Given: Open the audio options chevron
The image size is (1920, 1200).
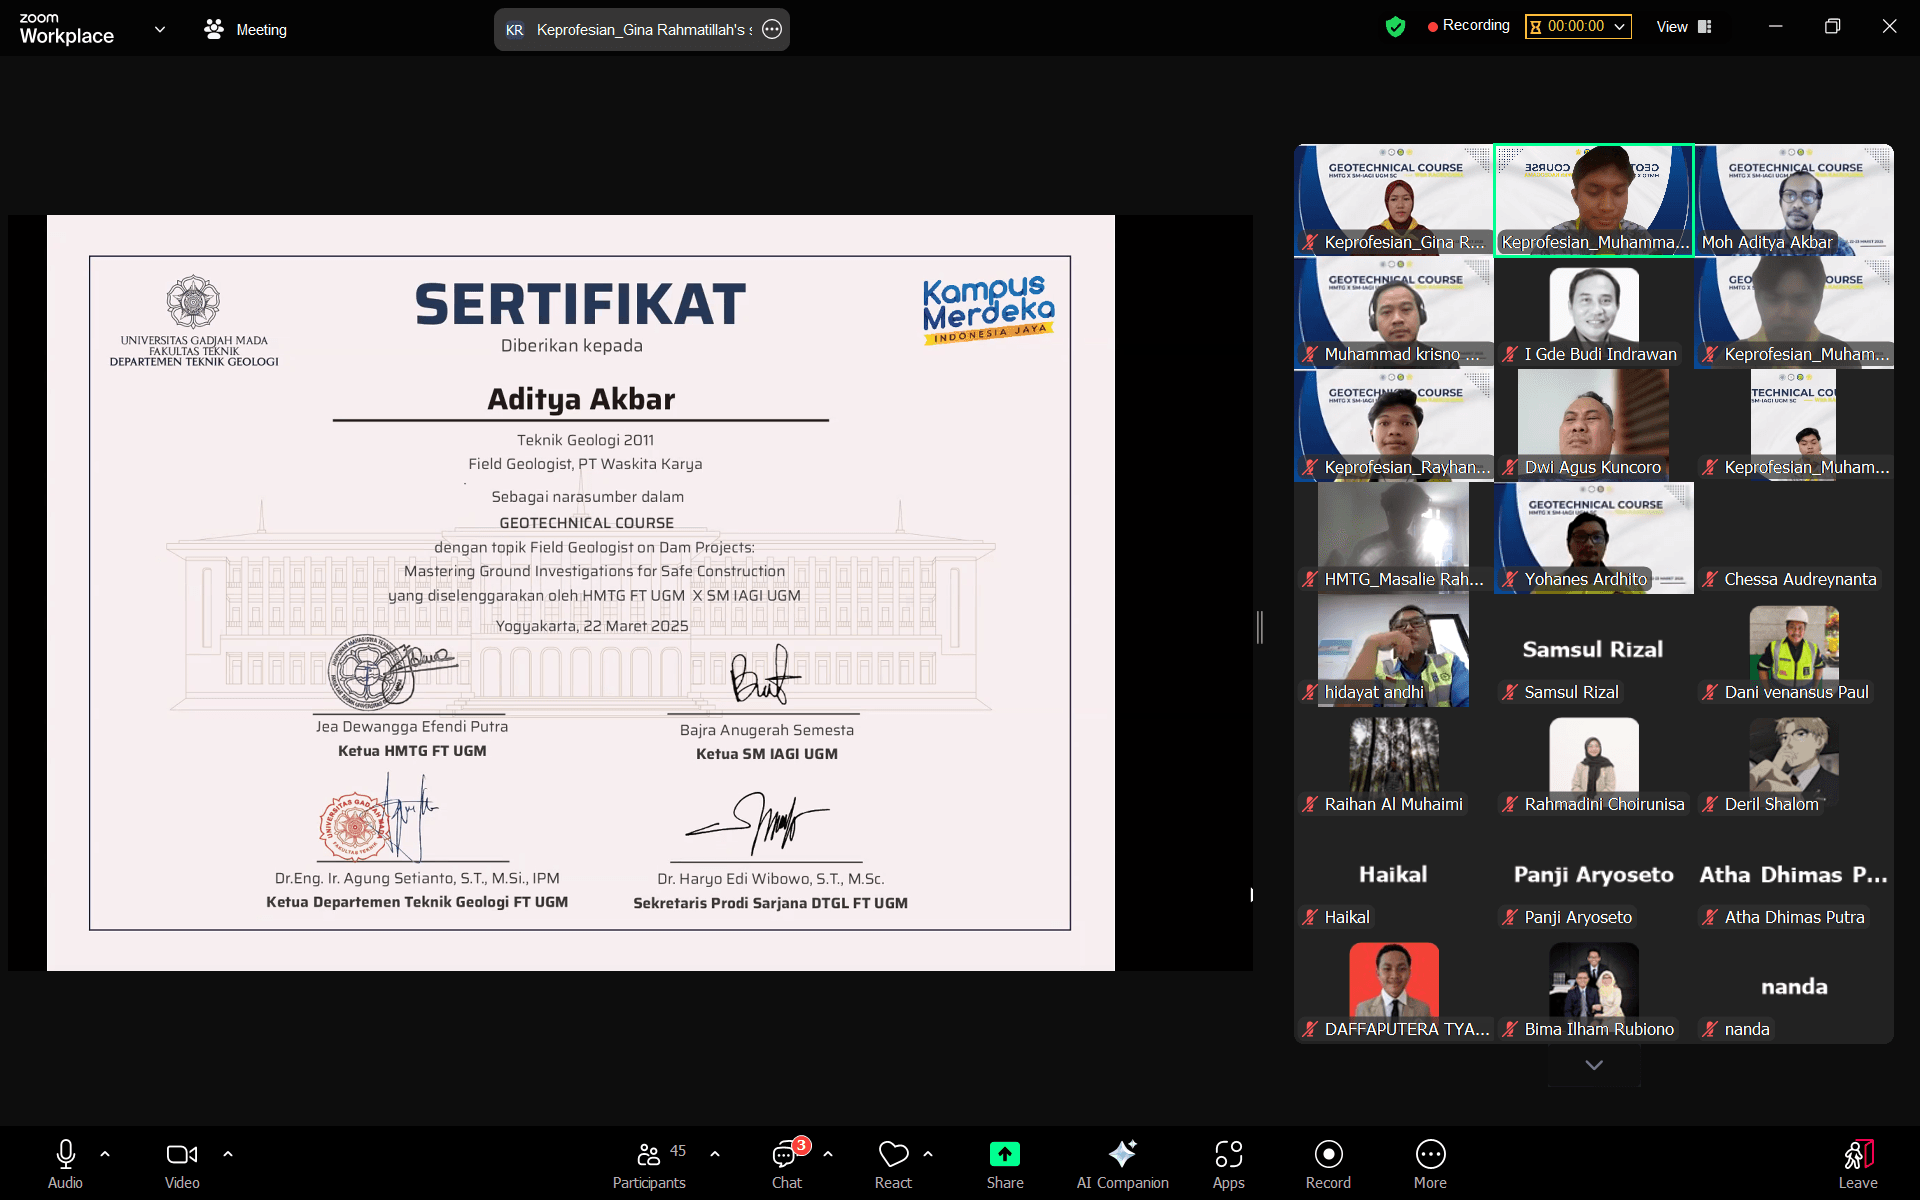Looking at the screenshot, I should point(106,1153).
